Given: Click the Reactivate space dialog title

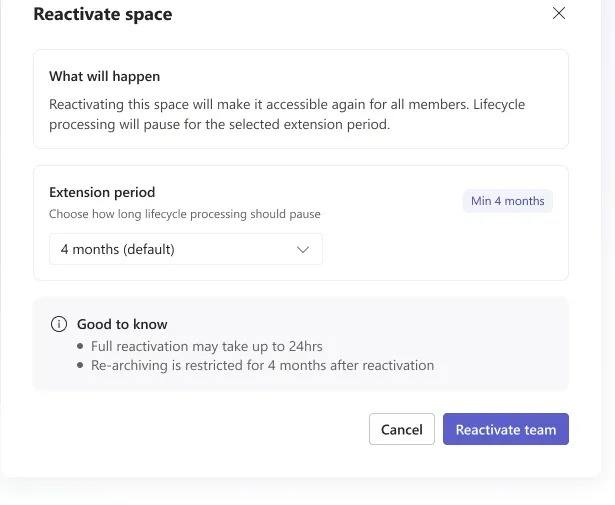Looking at the screenshot, I should [x=103, y=14].
